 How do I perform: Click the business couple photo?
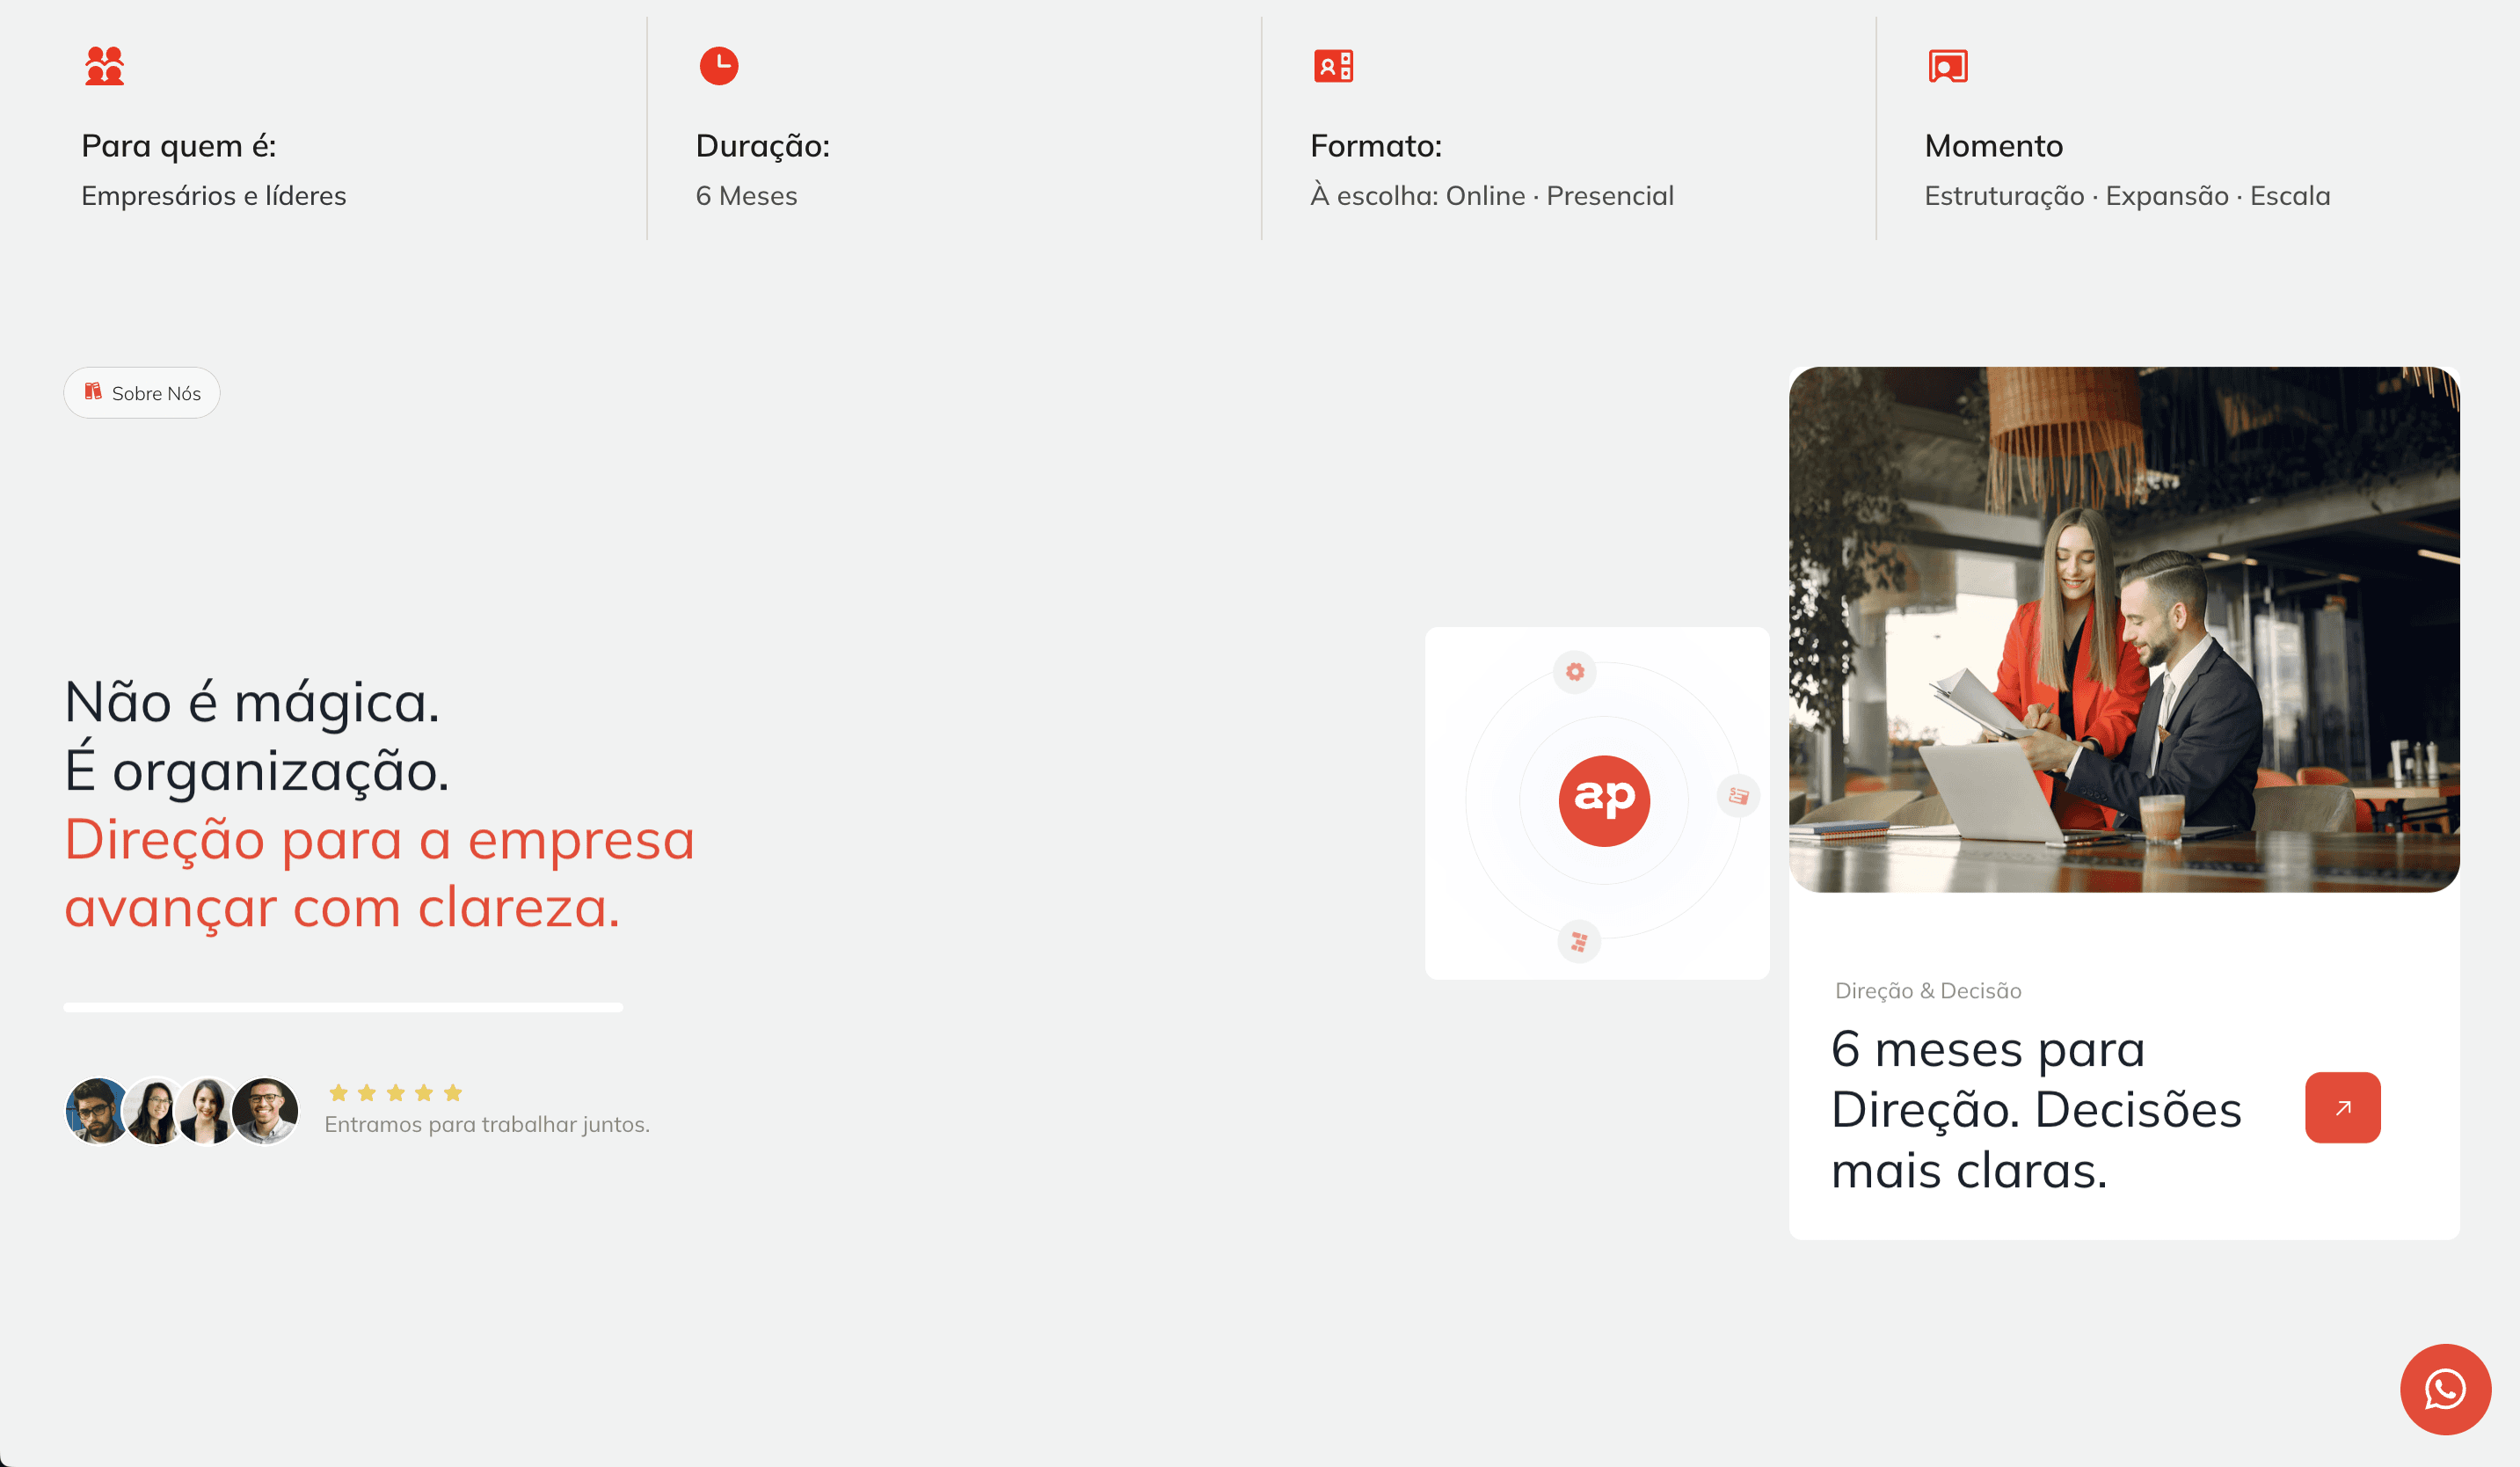2124,629
